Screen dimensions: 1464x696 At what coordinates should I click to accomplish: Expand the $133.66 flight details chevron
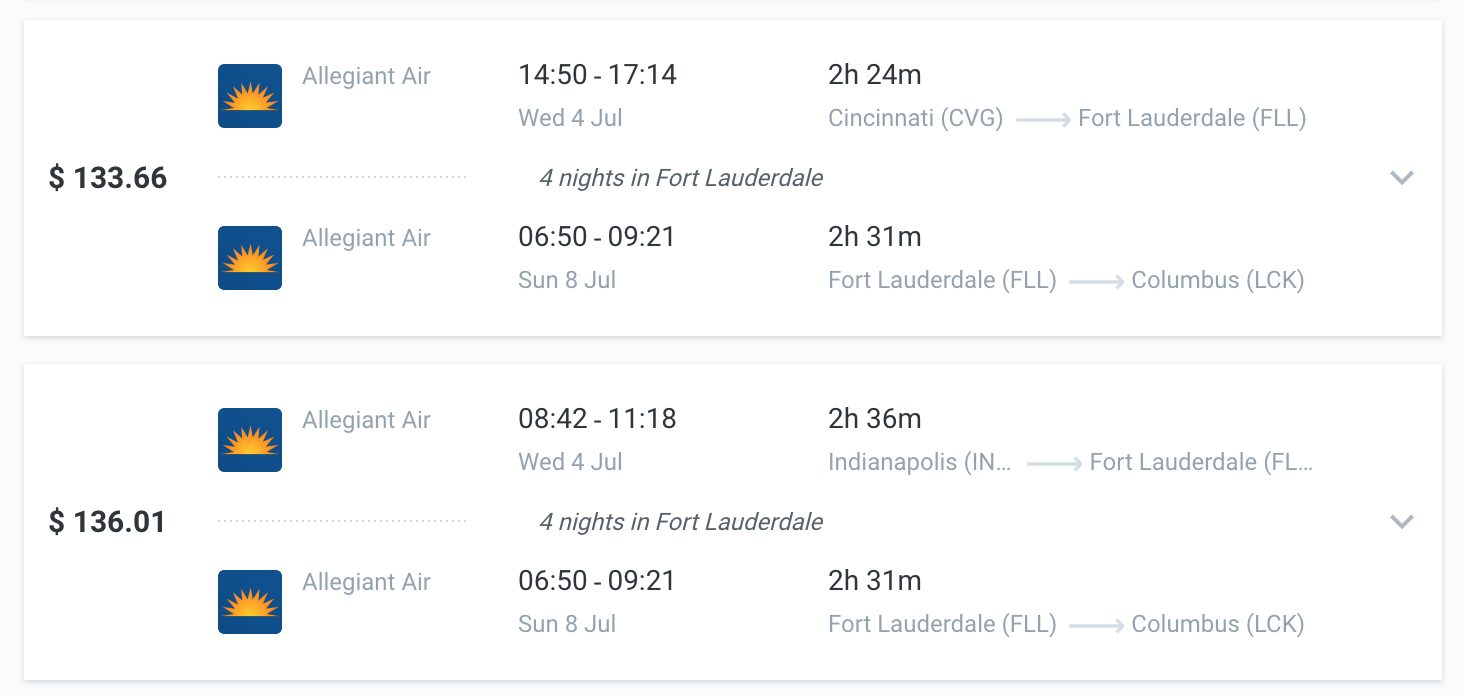(1402, 178)
